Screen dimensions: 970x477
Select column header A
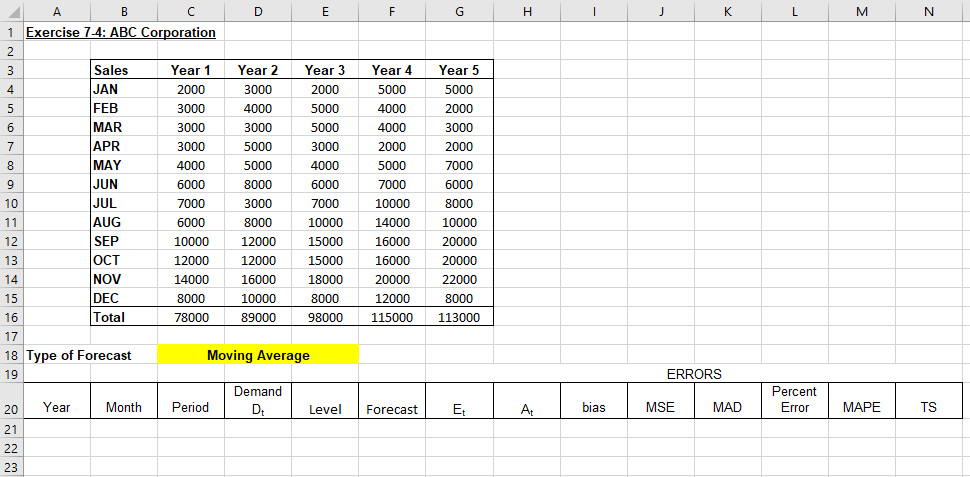pos(57,11)
